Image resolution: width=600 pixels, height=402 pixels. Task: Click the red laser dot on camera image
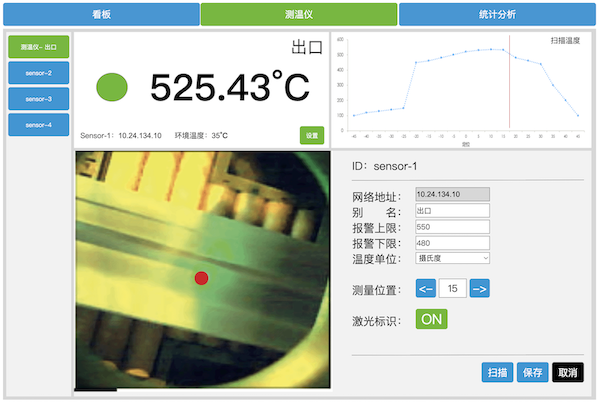[x=201, y=277]
